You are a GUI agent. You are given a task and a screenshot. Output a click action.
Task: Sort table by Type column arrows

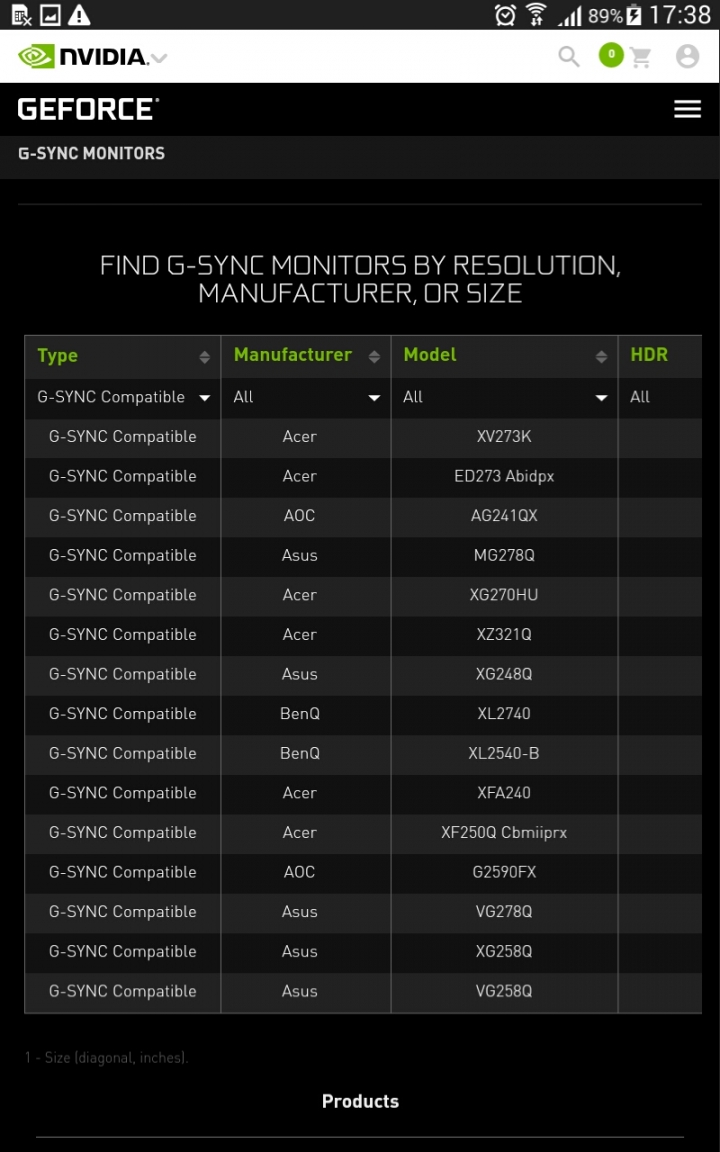204,357
